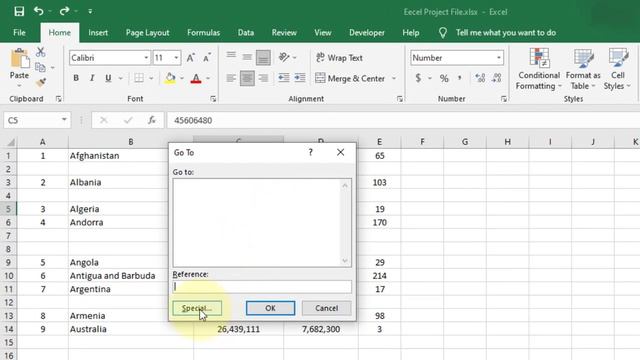640x360 pixels.
Task: Open the font color dropdown arrow
Action: [208, 78]
